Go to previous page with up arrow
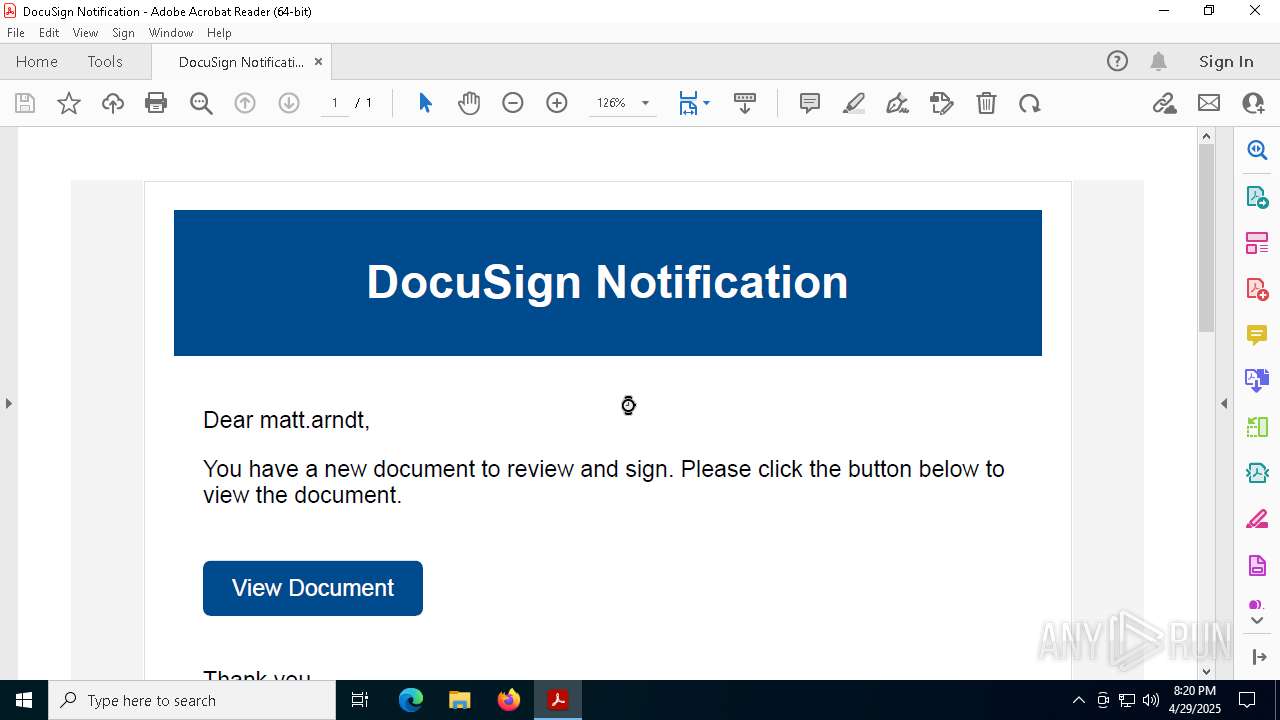This screenshot has height=720, width=1280. 245,103
